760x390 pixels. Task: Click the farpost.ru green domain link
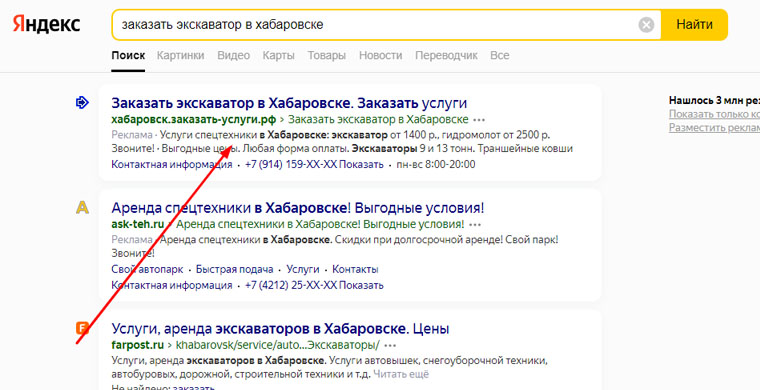138,345
